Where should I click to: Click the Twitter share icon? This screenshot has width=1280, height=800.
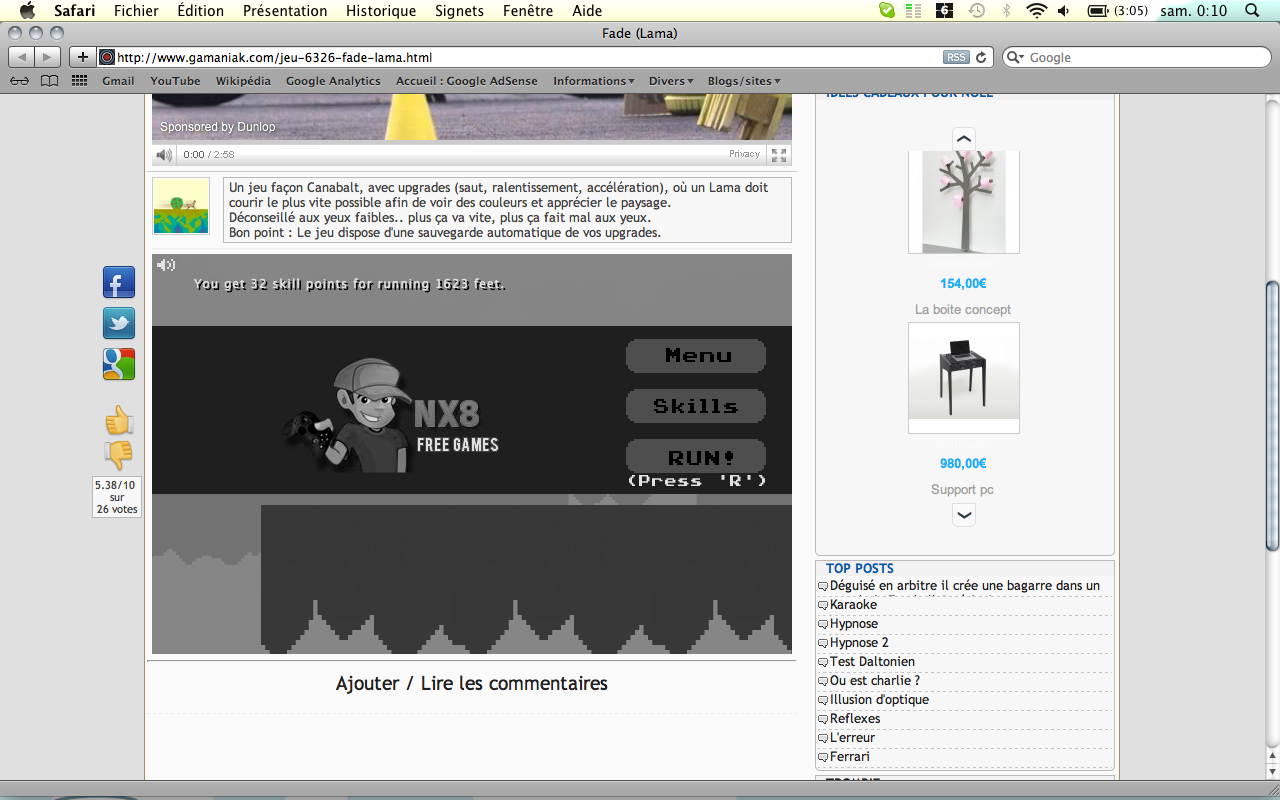click(x=118, y=323)
